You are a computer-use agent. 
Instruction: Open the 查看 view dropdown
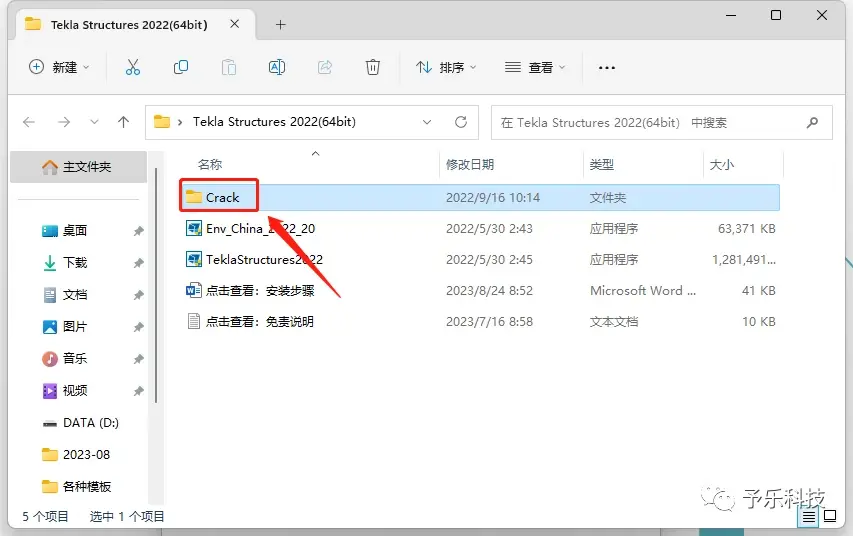pos(535,67)
